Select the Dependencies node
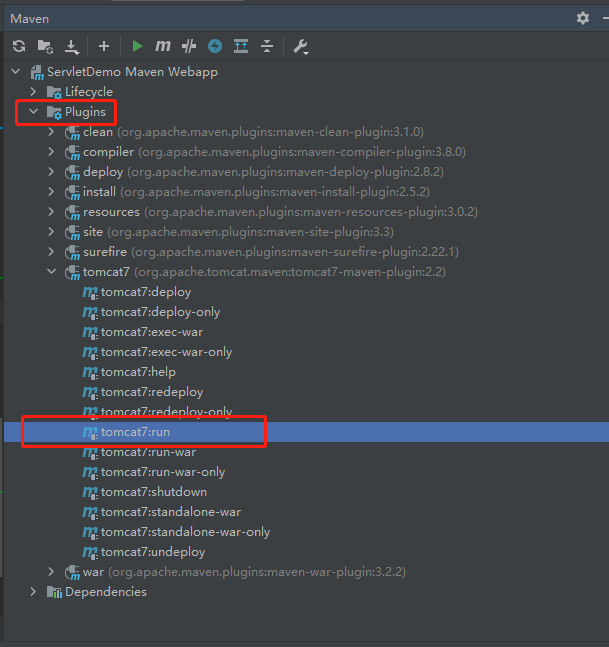Viewport: 609px width, 647px height. [x=106, y=592]
